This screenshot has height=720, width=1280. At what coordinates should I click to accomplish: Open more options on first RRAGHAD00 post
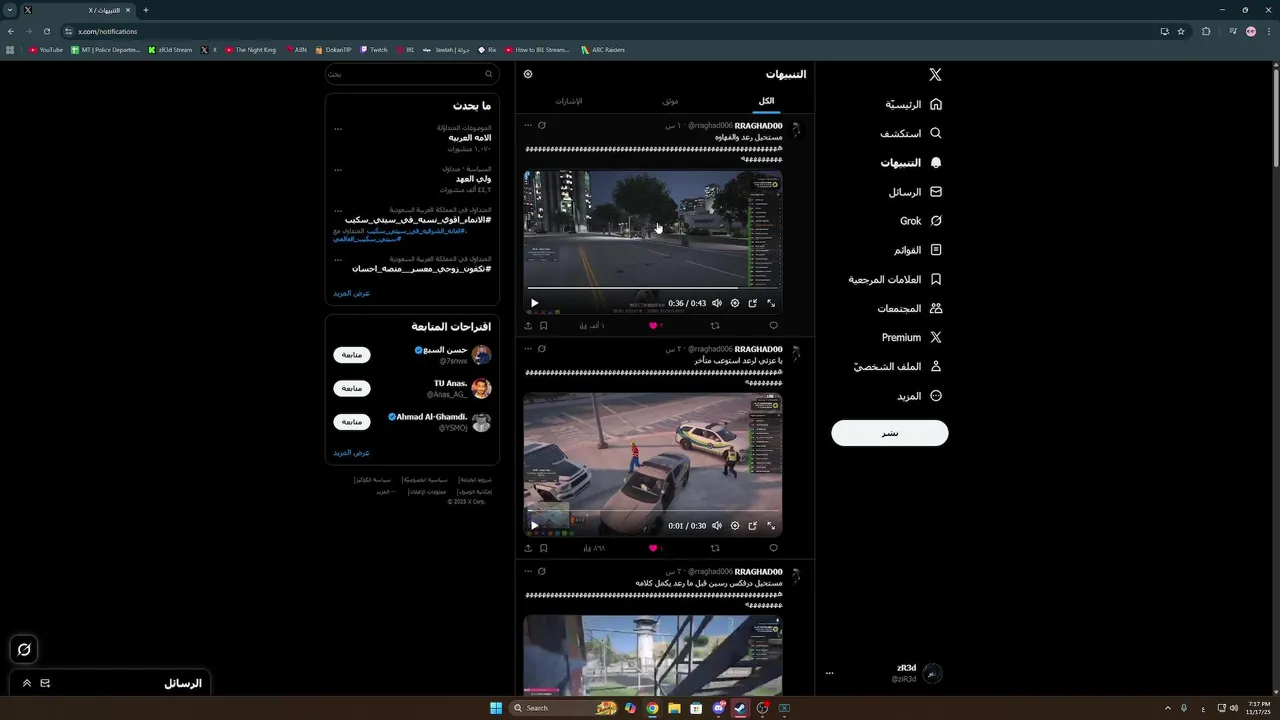[528, 126]
